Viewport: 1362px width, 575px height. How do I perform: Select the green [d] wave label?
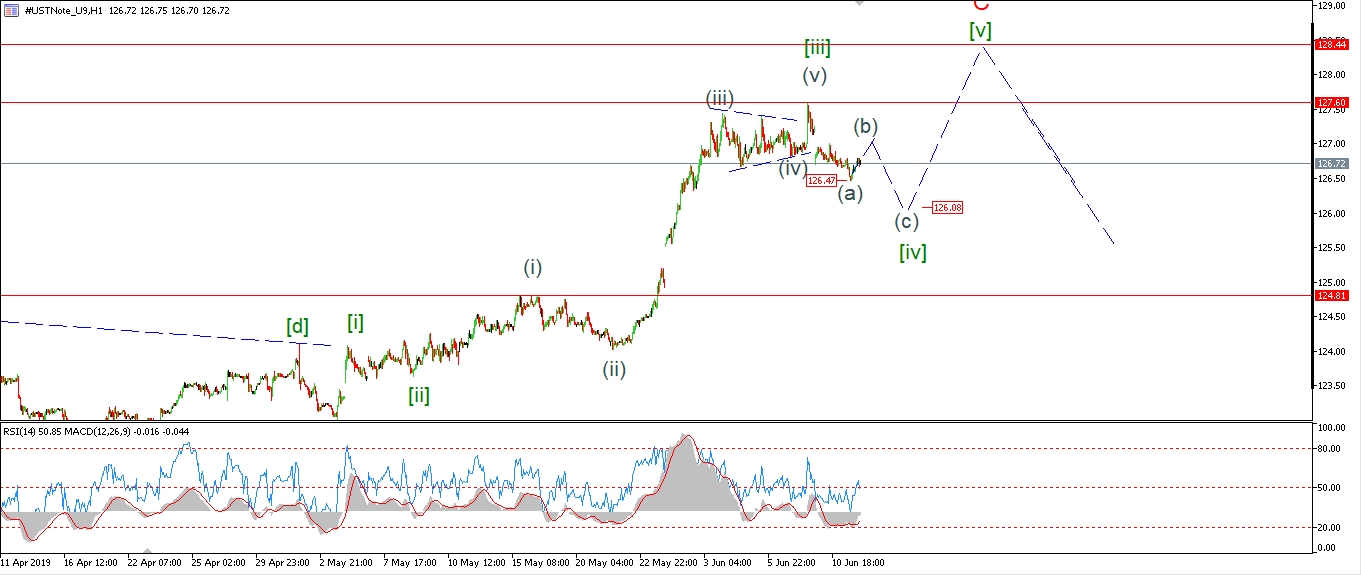[297, 326]
